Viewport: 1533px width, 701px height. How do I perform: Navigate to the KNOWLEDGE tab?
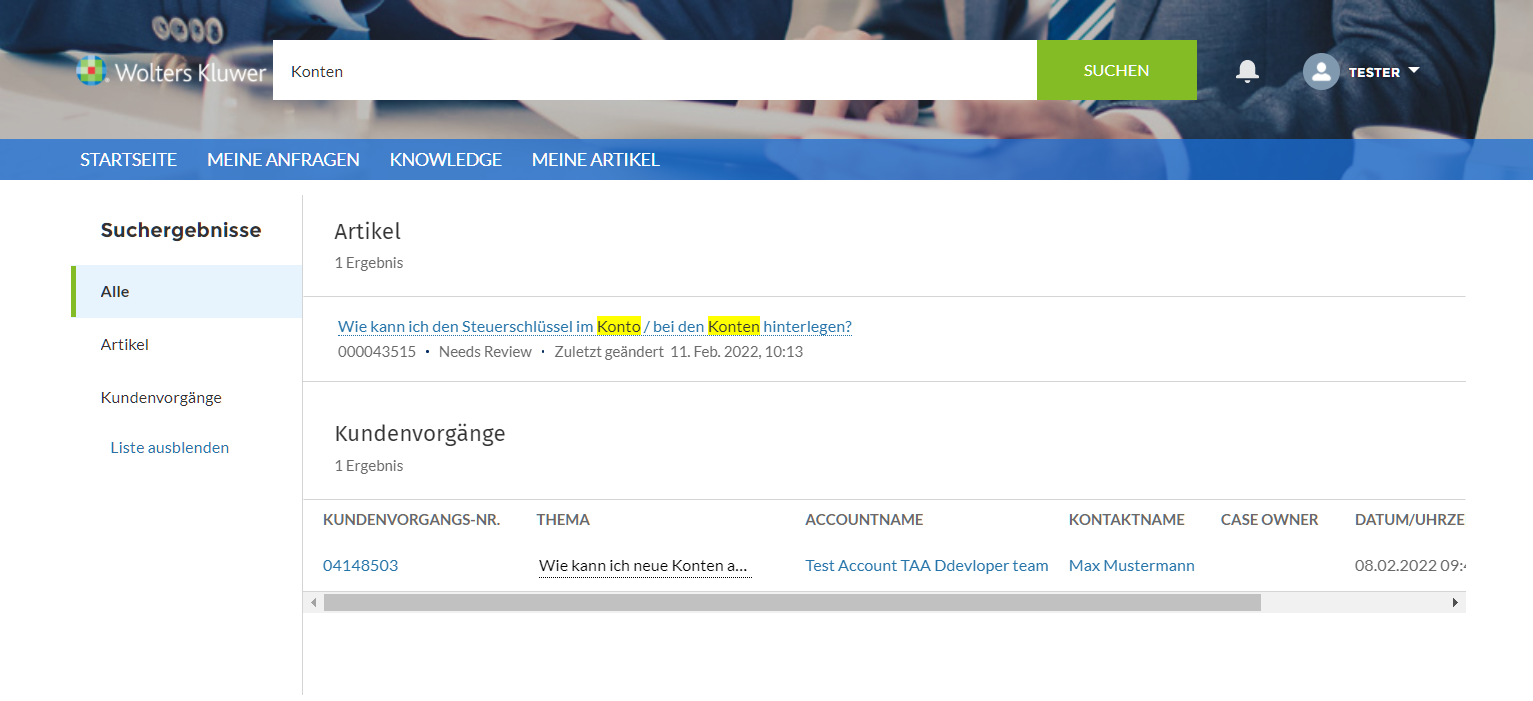[445, 160]
